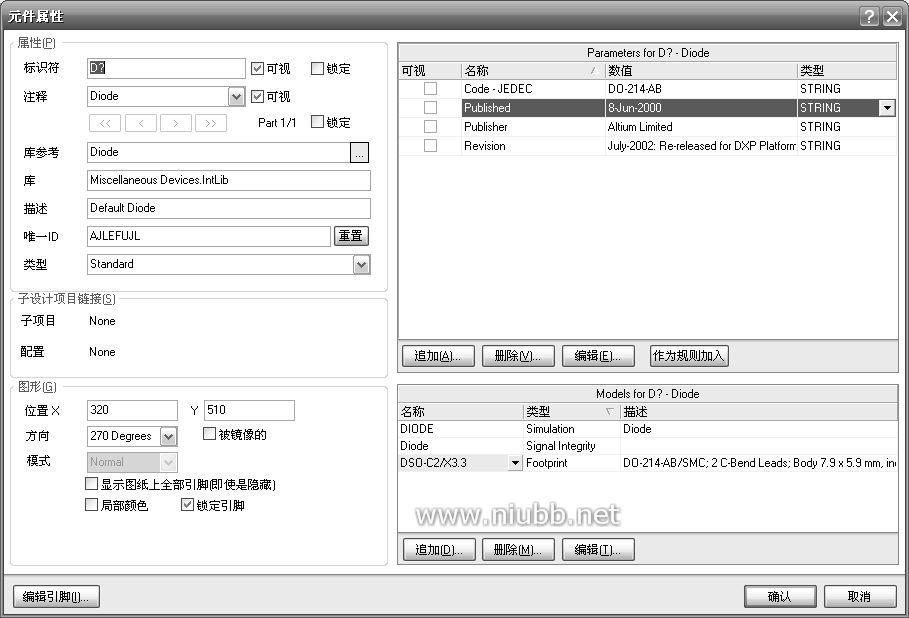Click into the 位置 X input field
The width and height of the screenshot is (909, 618).
pyautogui.click(x=133, y=410)
